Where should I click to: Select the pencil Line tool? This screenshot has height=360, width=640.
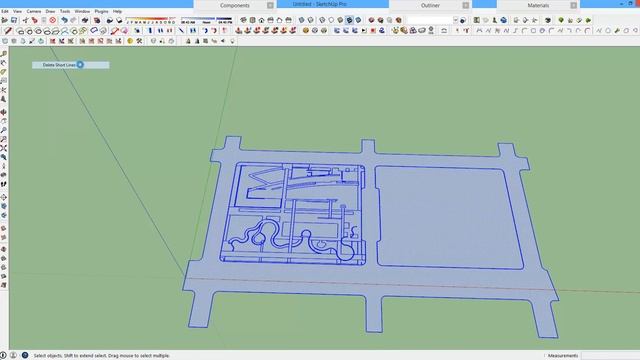[x=8, y=31]
